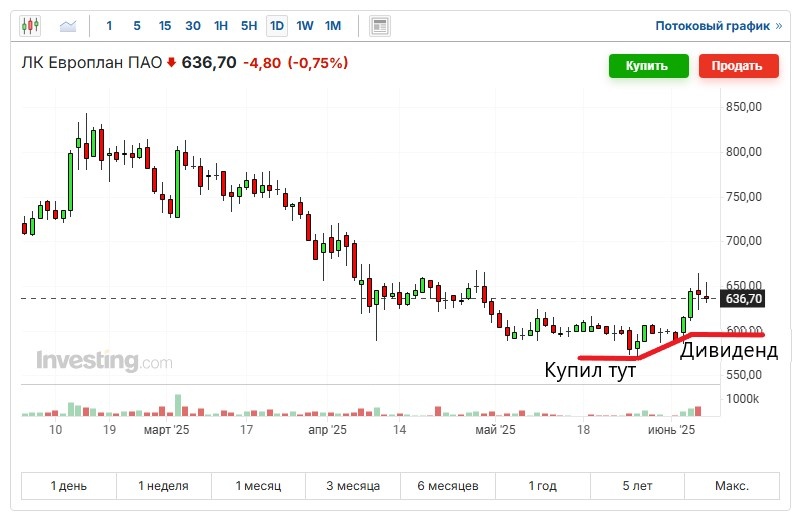This screenshot has height=520, width=802.
Task: Show the 3 месяца range
Action: point(353,486)
